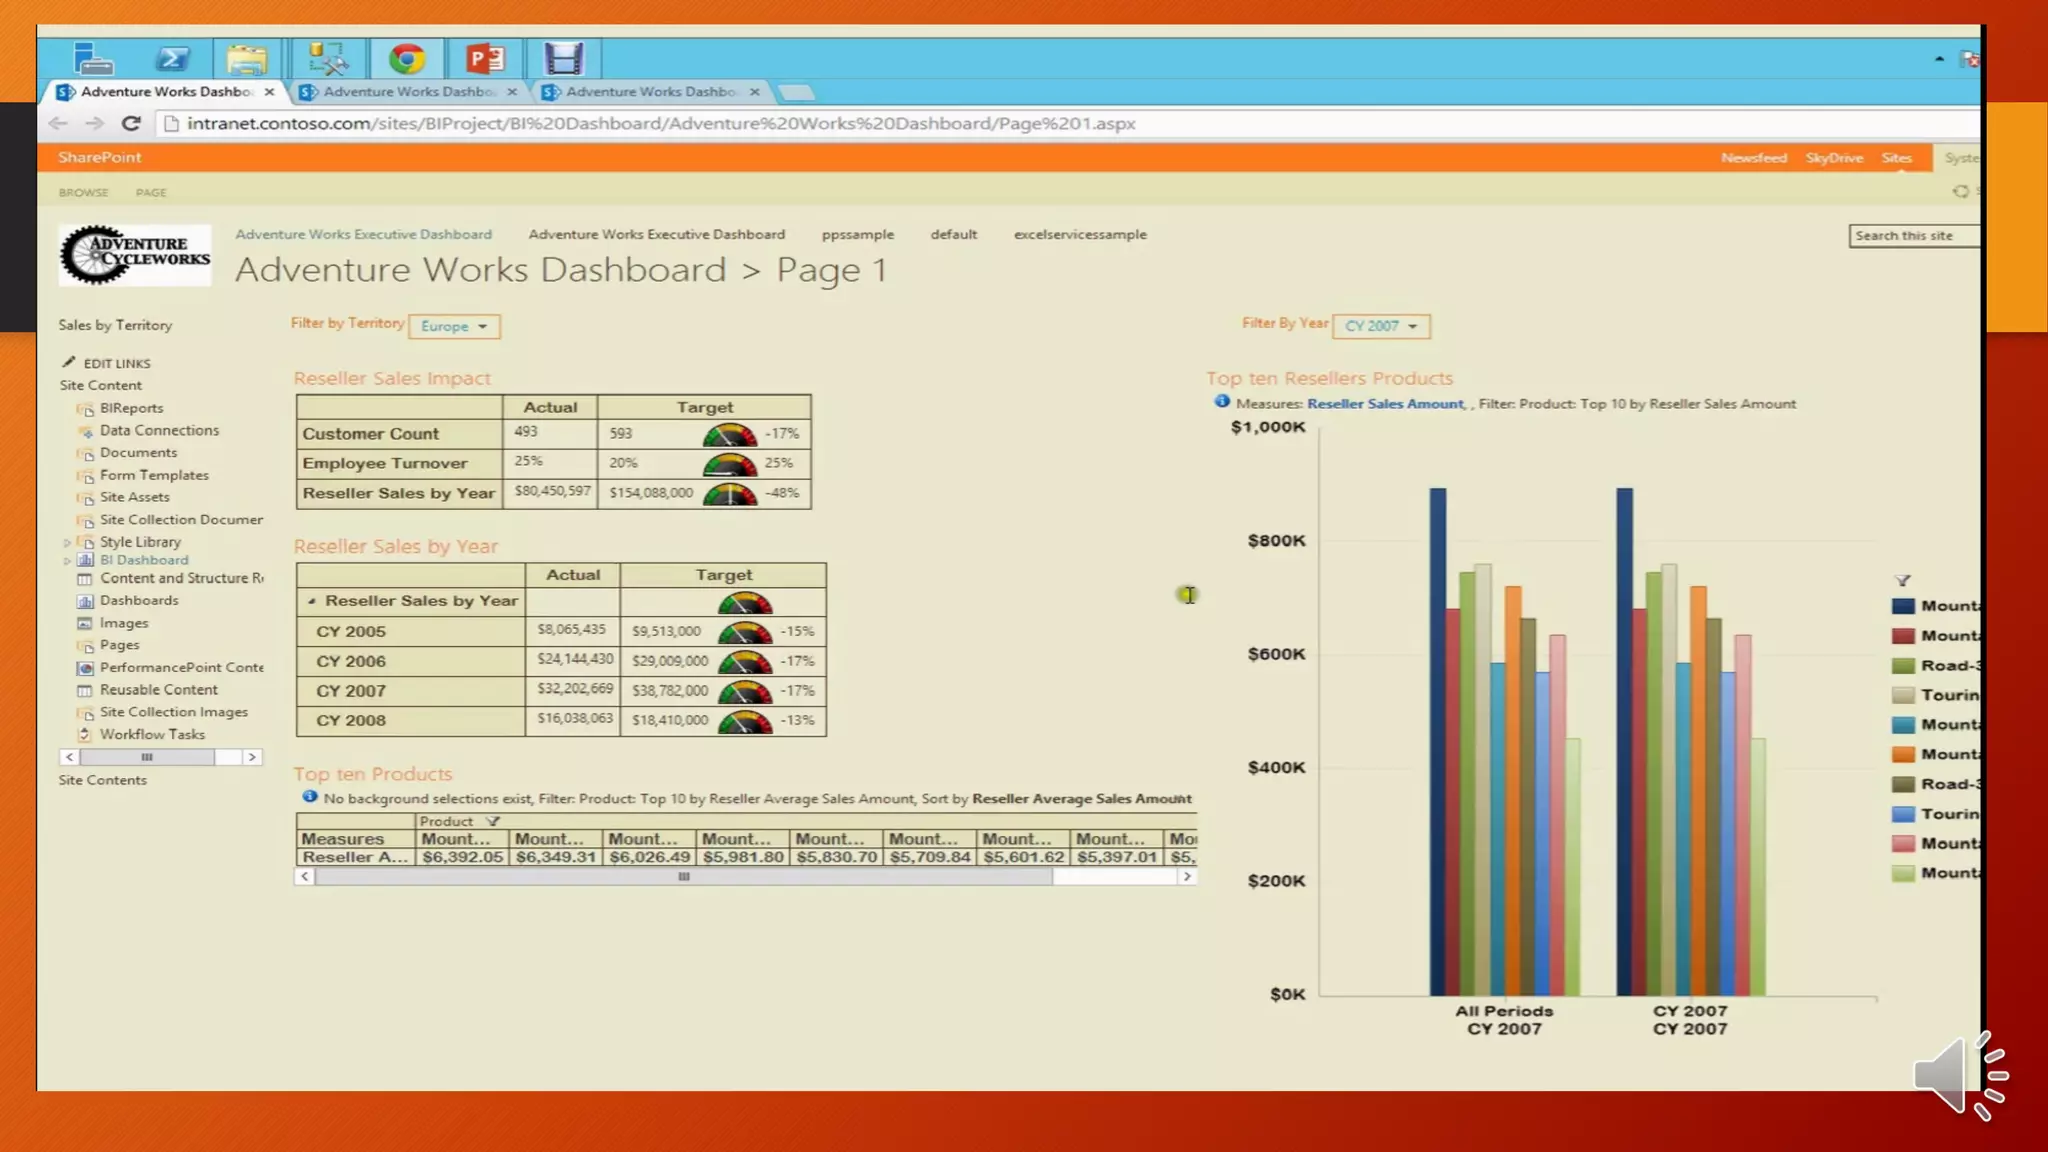The width and height of the screenshot is (2048, 1152).
Task: Click the EDIT LINKS pencil icon
Action: tap(68, 362)
